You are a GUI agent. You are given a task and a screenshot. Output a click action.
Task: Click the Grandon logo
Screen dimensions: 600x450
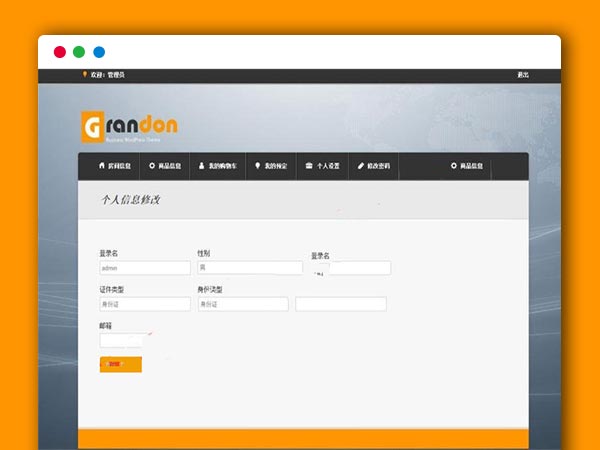(130, 127)
